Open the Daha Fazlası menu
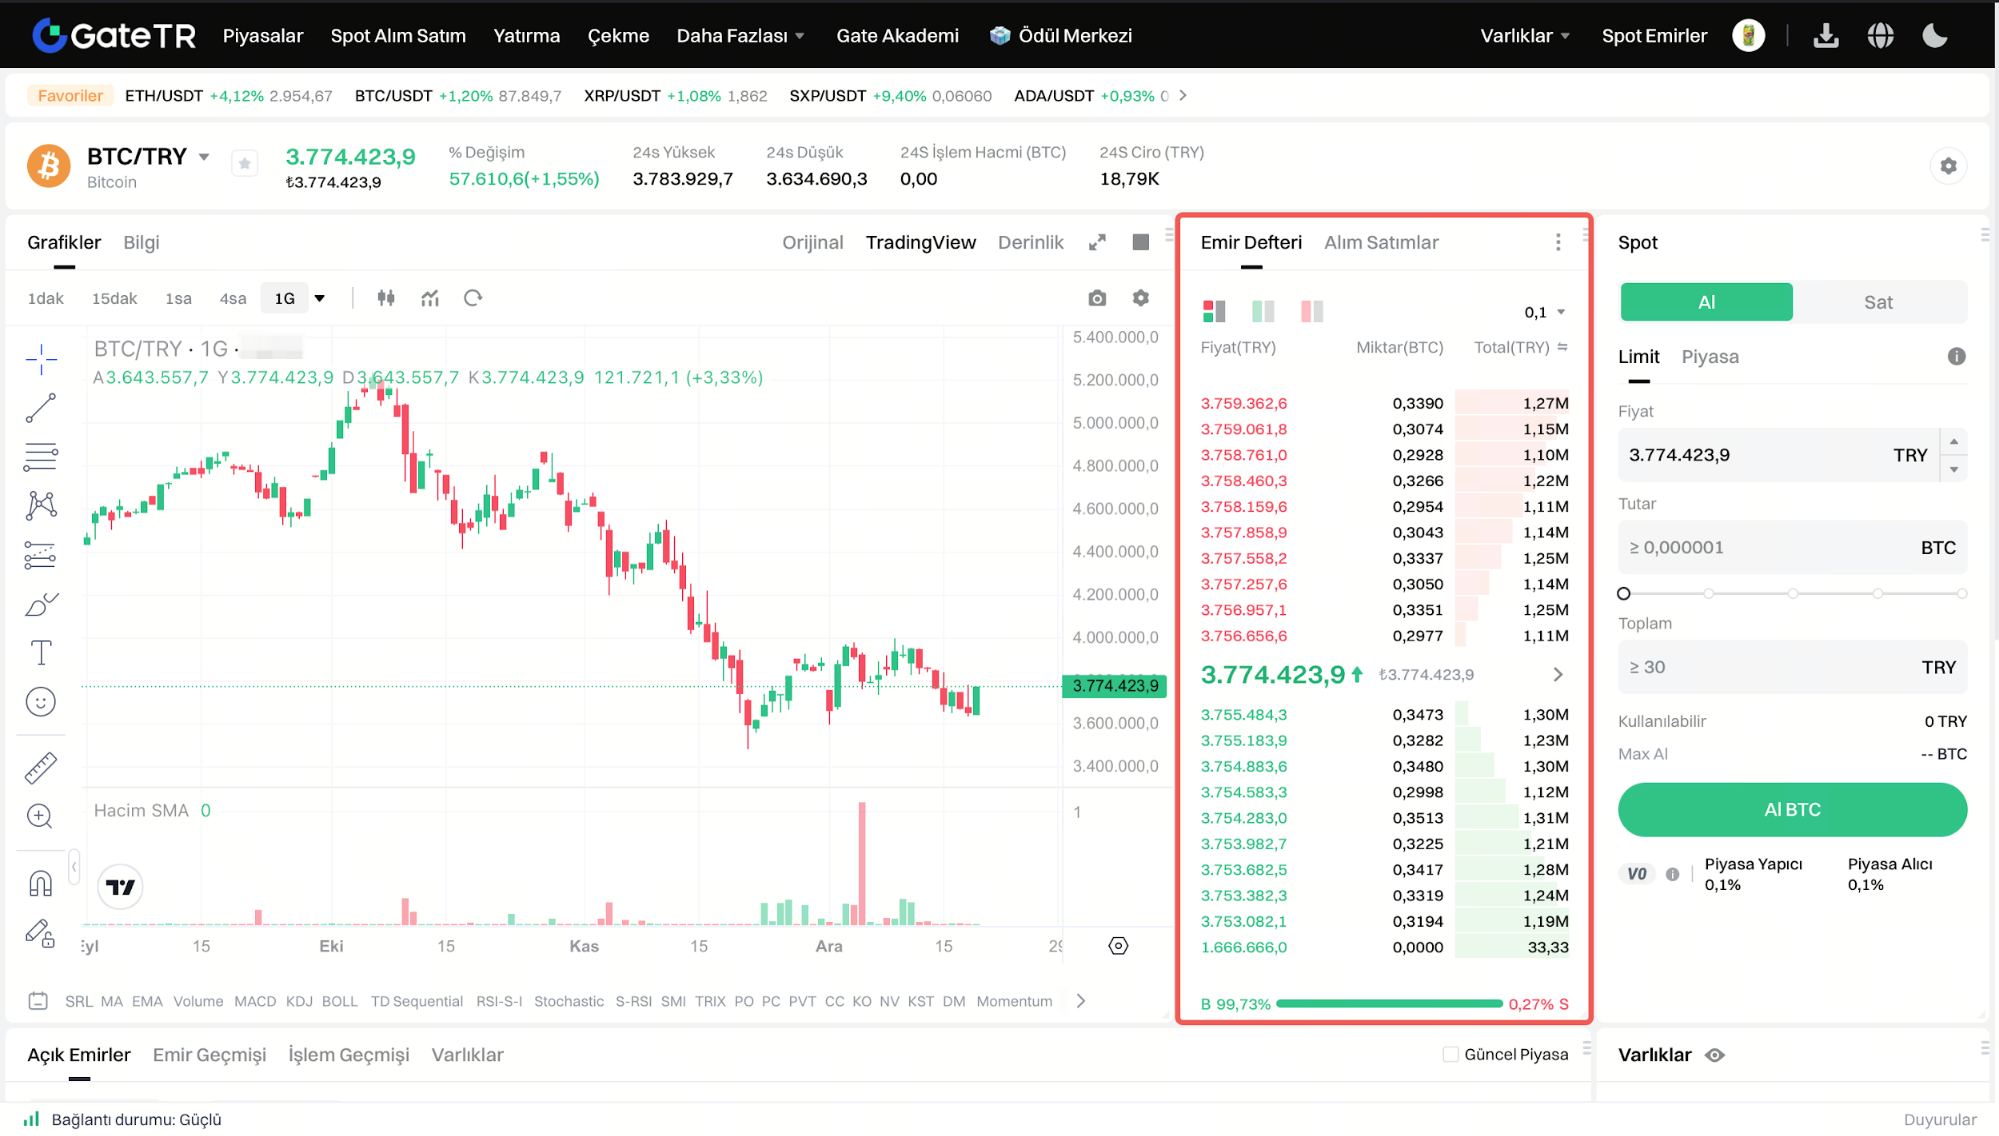The height and width of the screenshot is (1136, 1999). coord(740,36)
